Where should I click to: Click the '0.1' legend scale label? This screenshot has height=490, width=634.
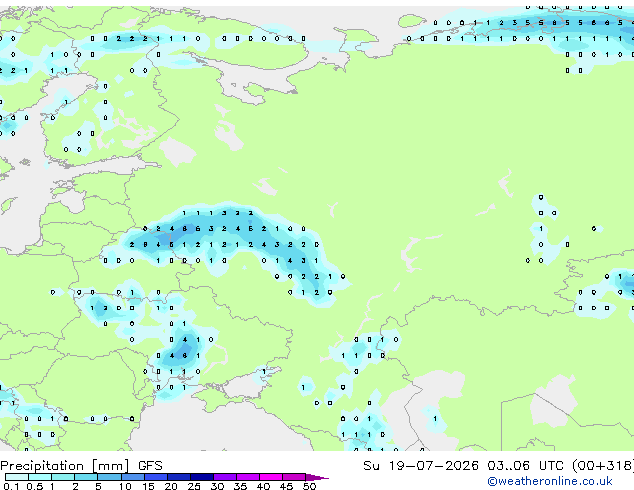click(x=11, y=486)
